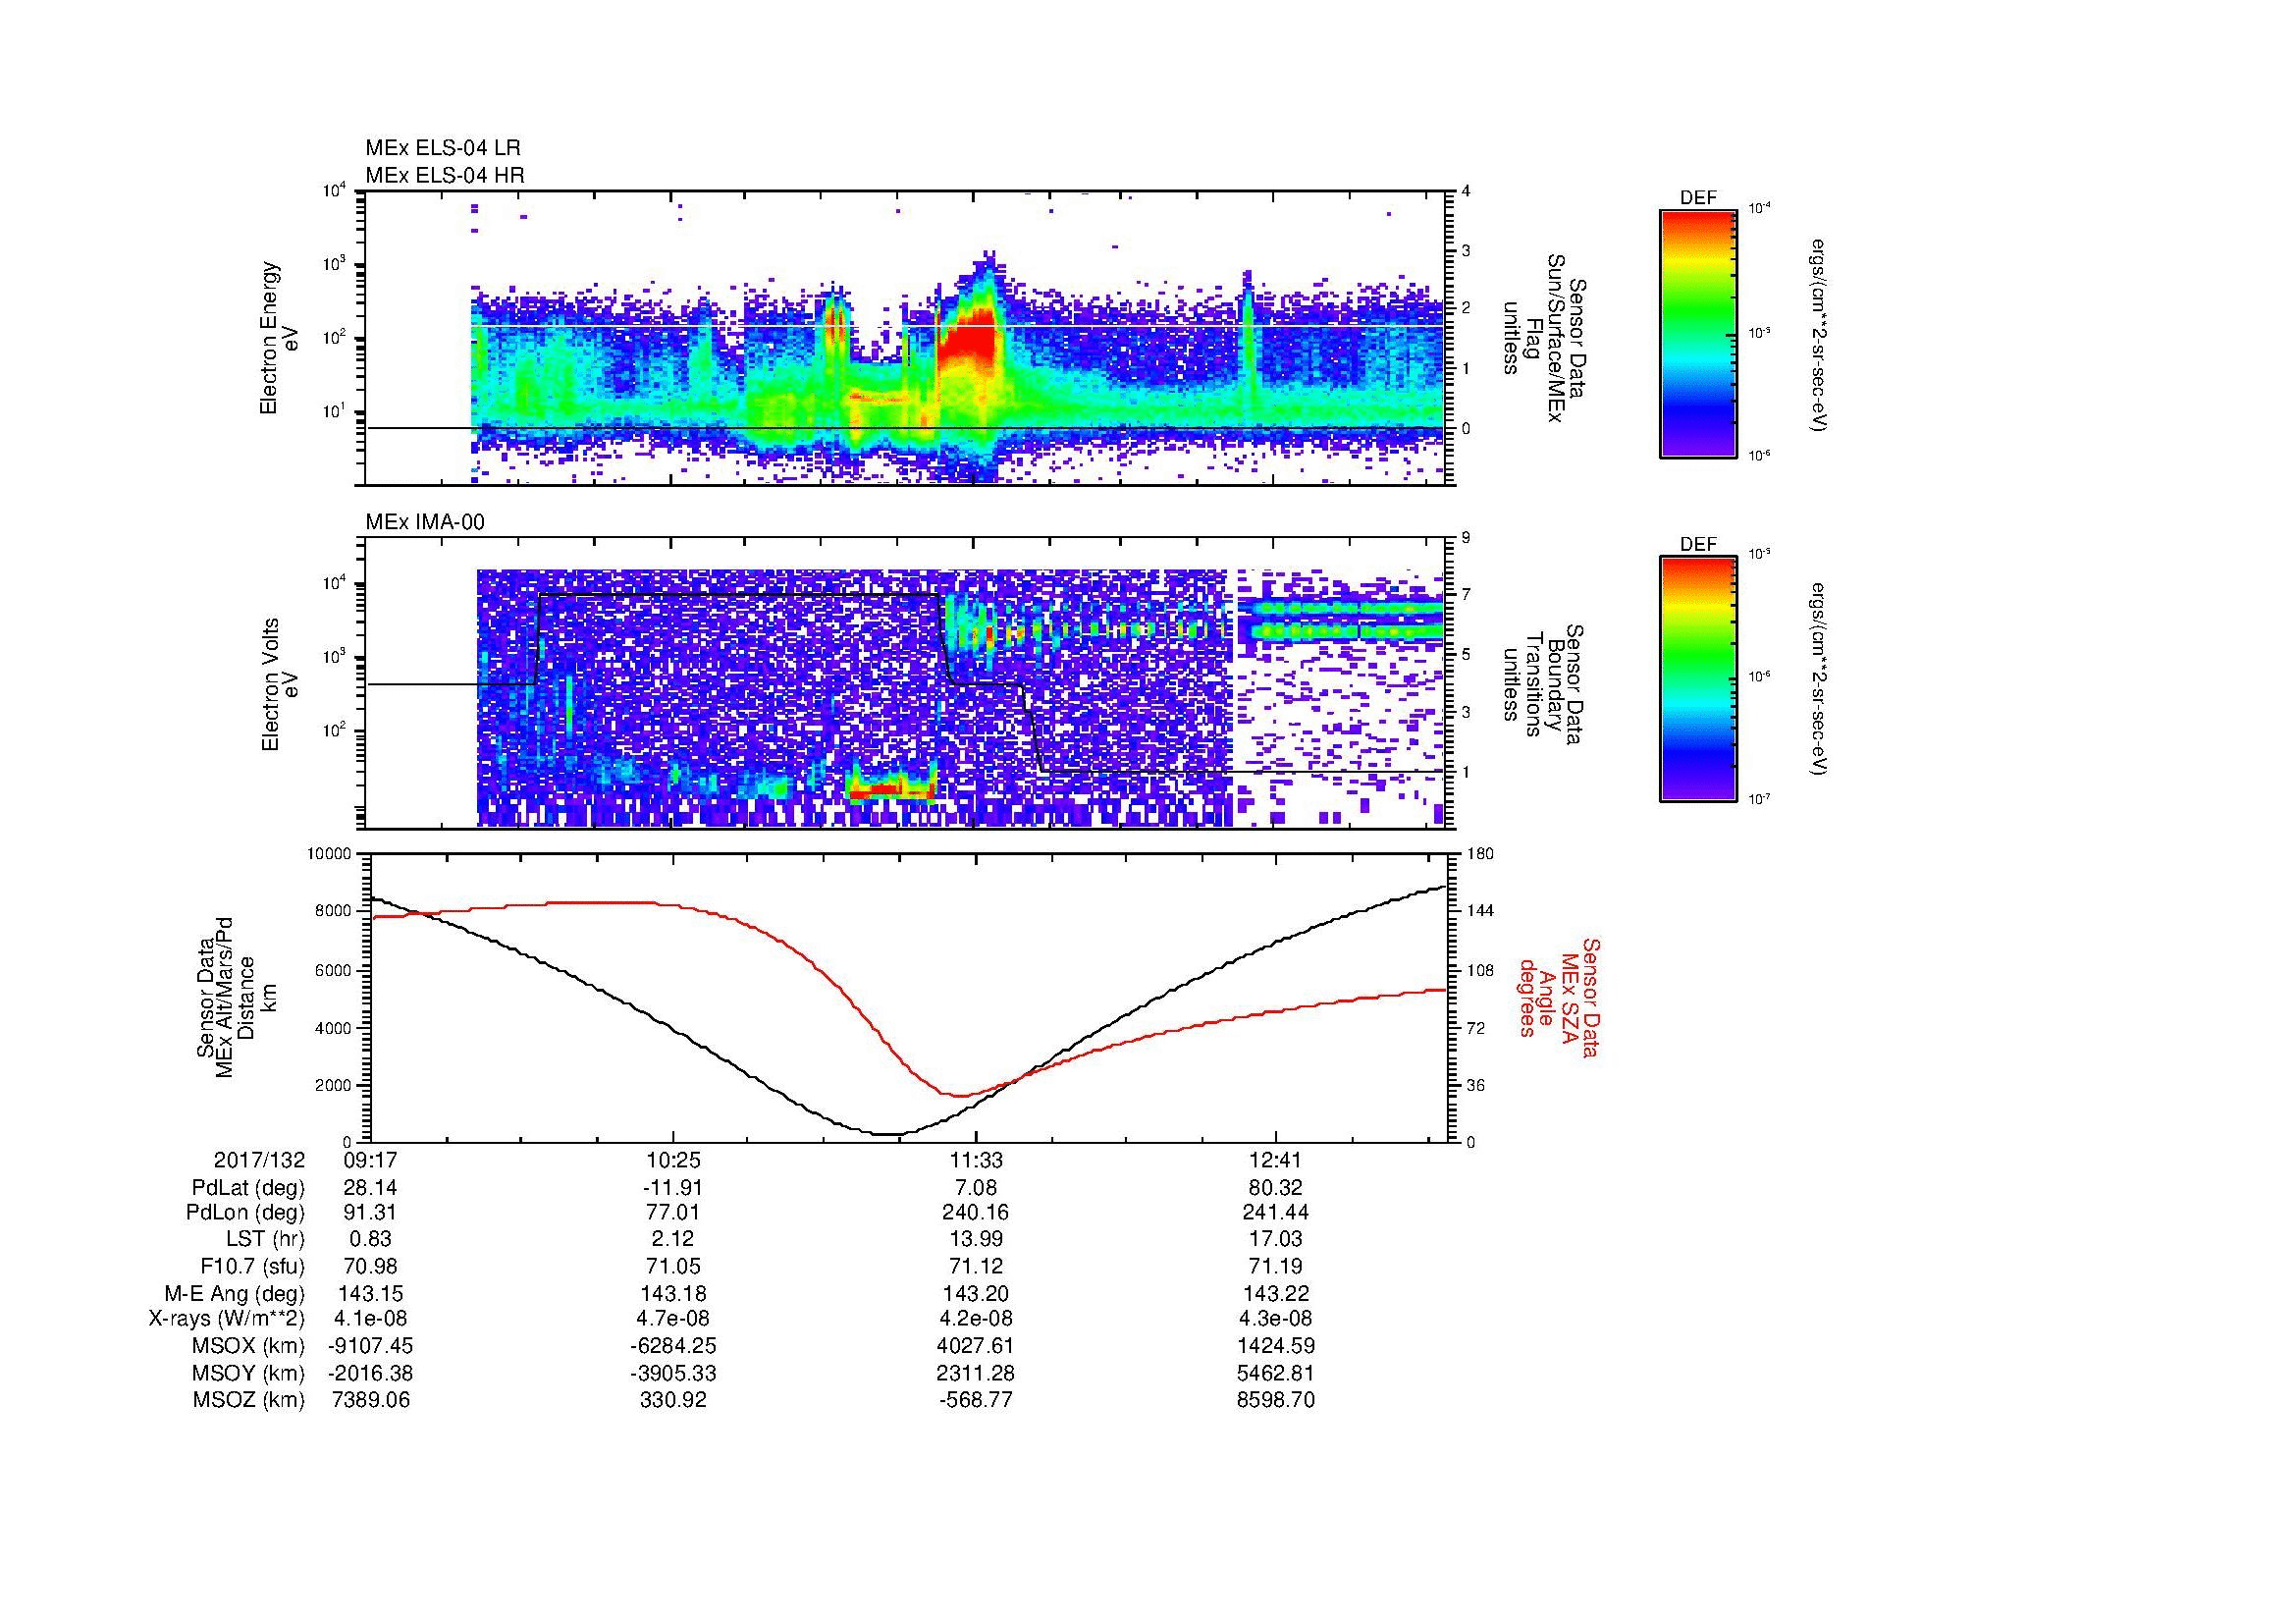Viewport: 2296px width, 1623px height.
Task: Click the MSOX value '4027.61'
Action: [976, 1346]
